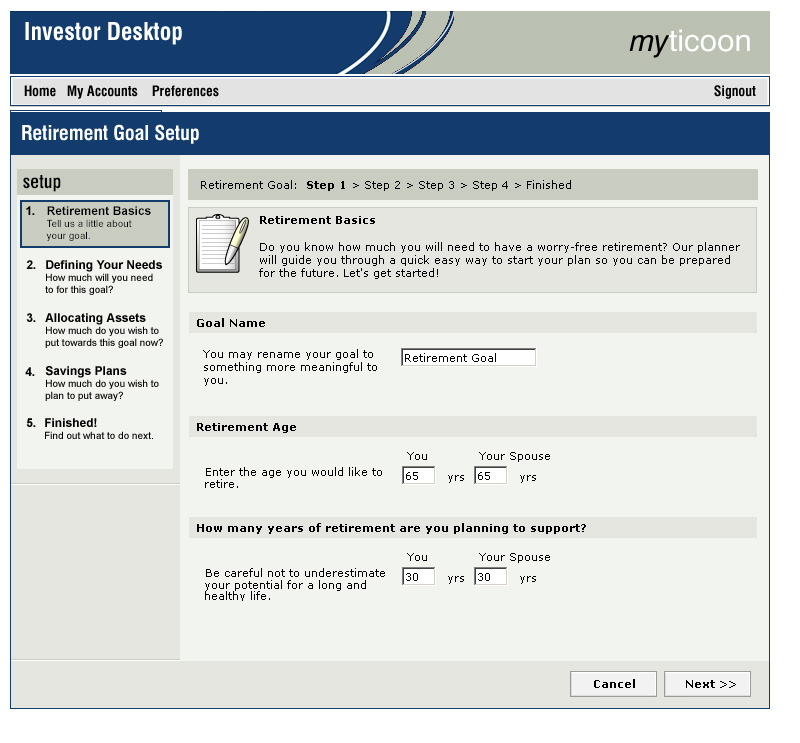Click your years of retirement field

click(x=418, y=577)
